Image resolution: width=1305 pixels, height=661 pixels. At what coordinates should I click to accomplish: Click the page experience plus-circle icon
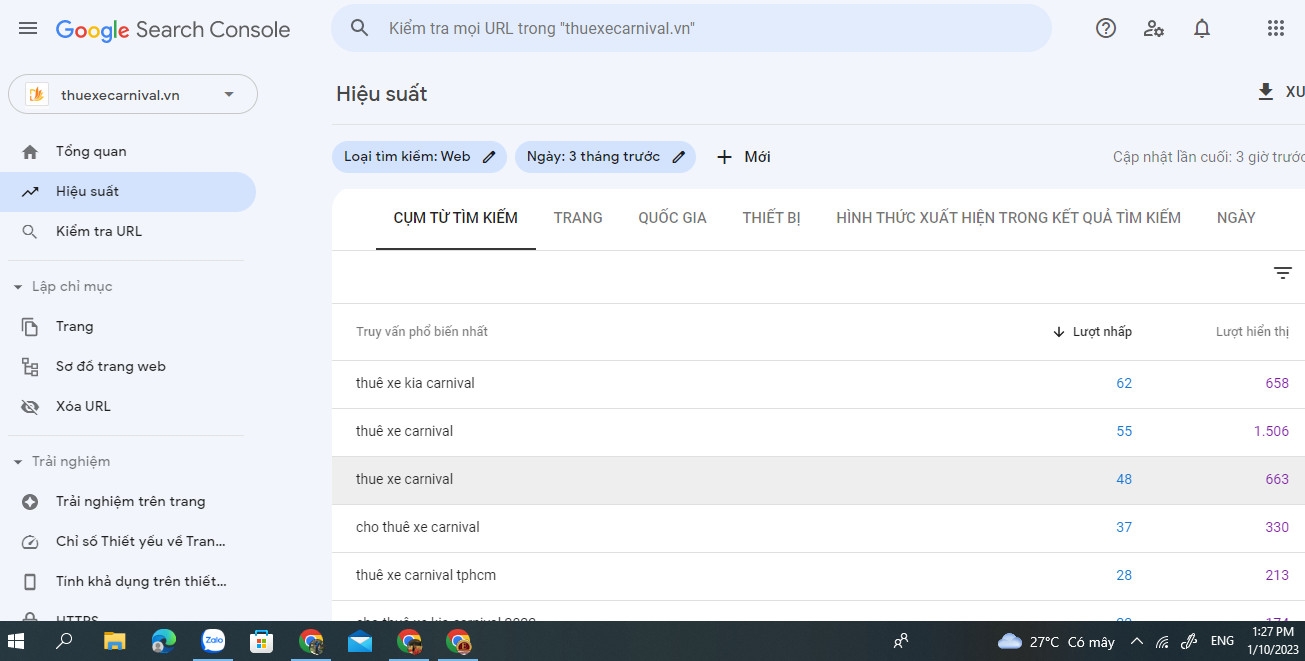pyautogui.click(x=30, y=502)
